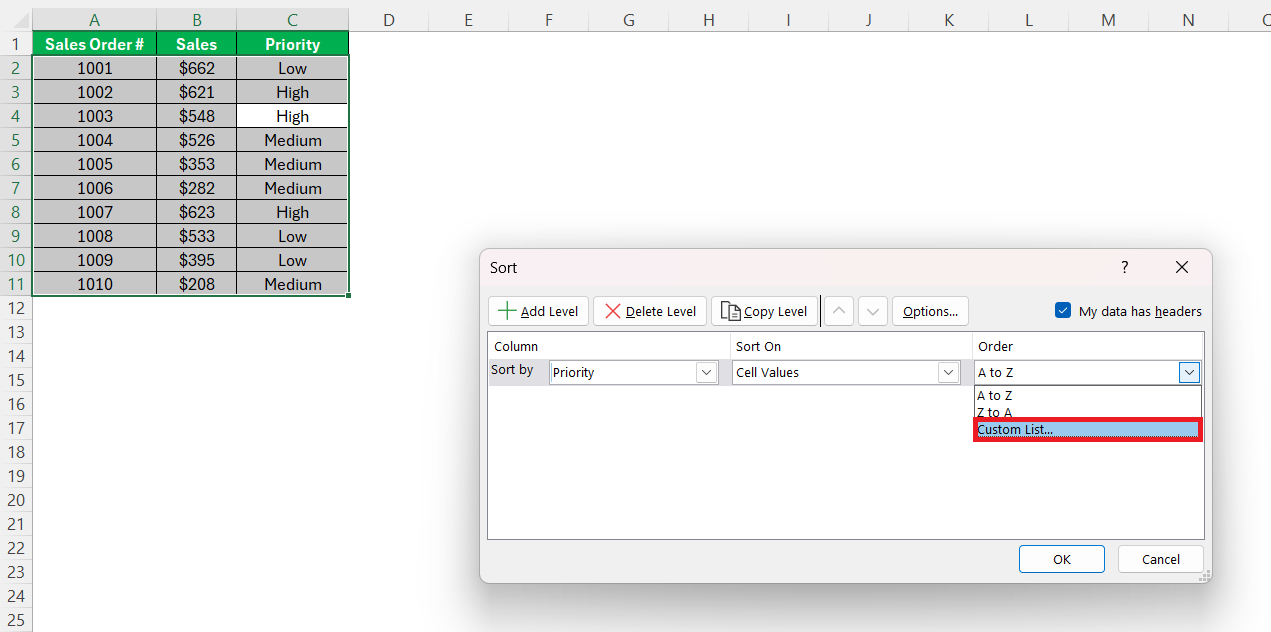The width and height of the screenshot is (1271, 632).
Task: Click the Low priority cell in row 2
Action: [x=293, y=68]
